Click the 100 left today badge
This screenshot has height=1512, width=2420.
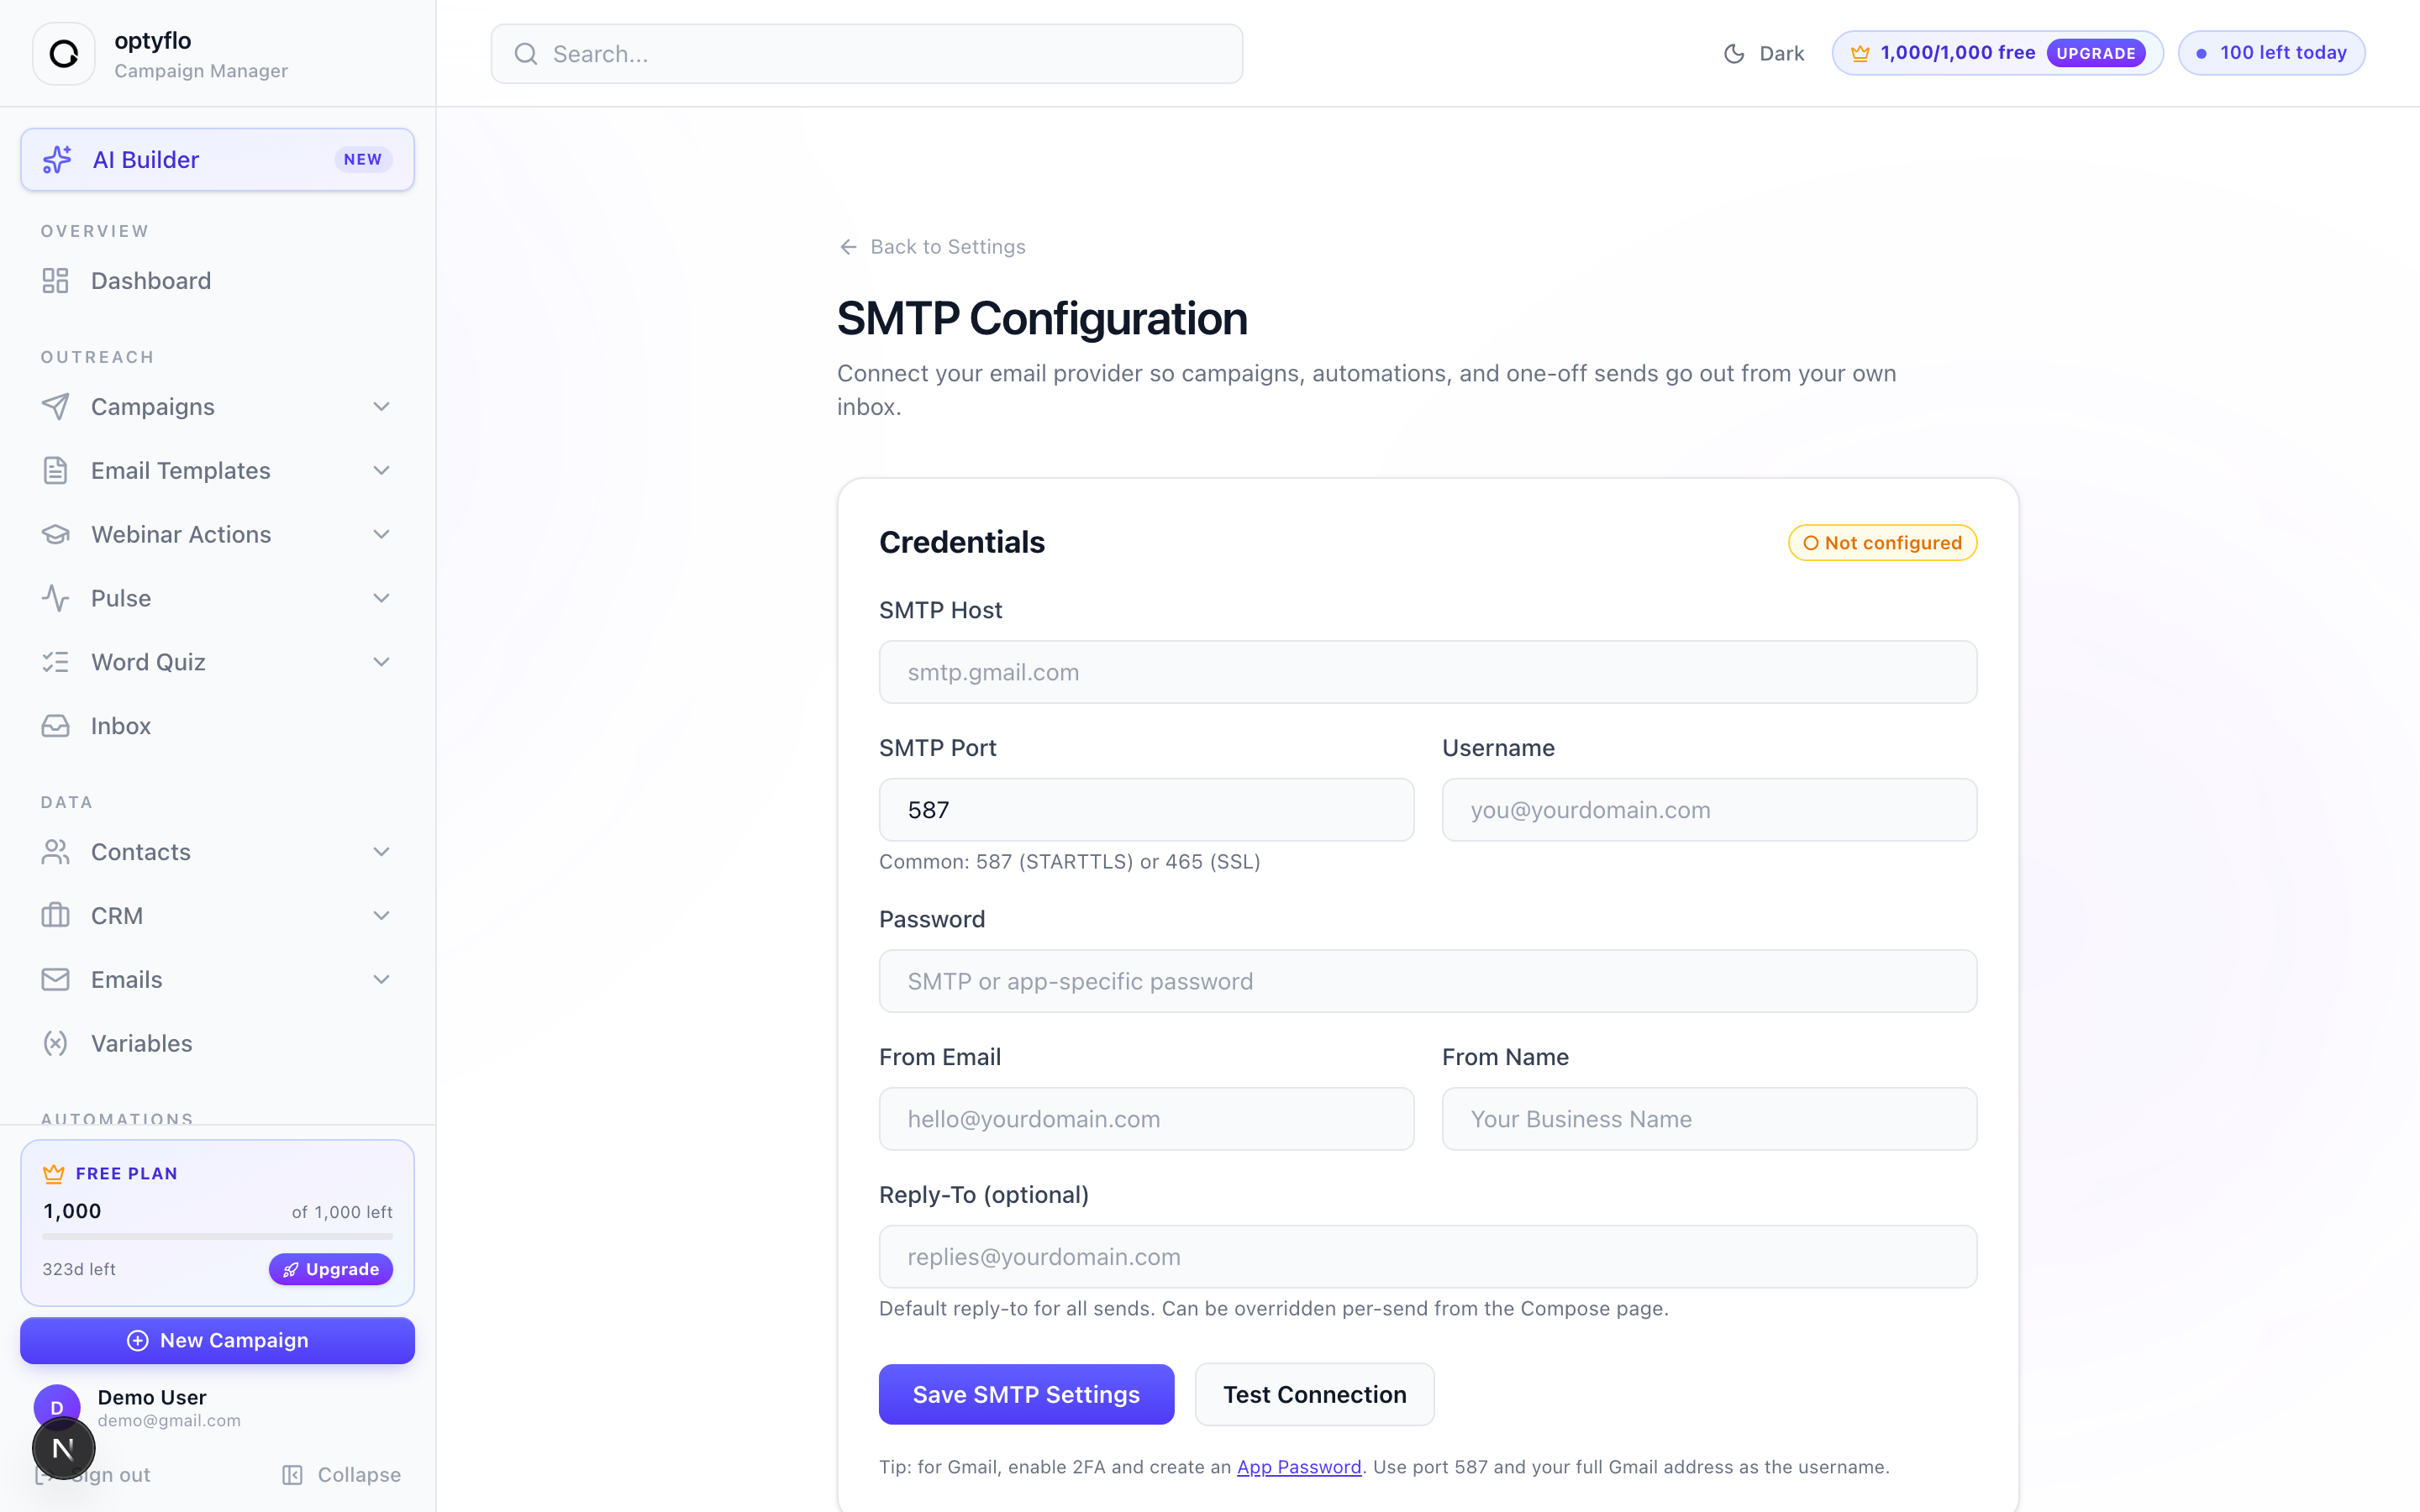[2271, 53]
